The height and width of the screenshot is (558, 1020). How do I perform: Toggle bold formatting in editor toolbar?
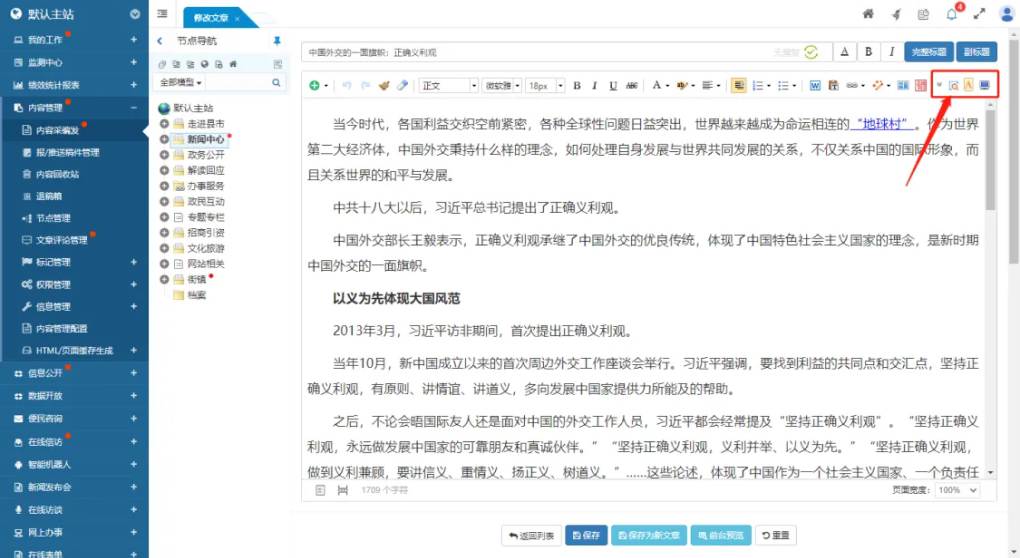click(x=576, y=86)
